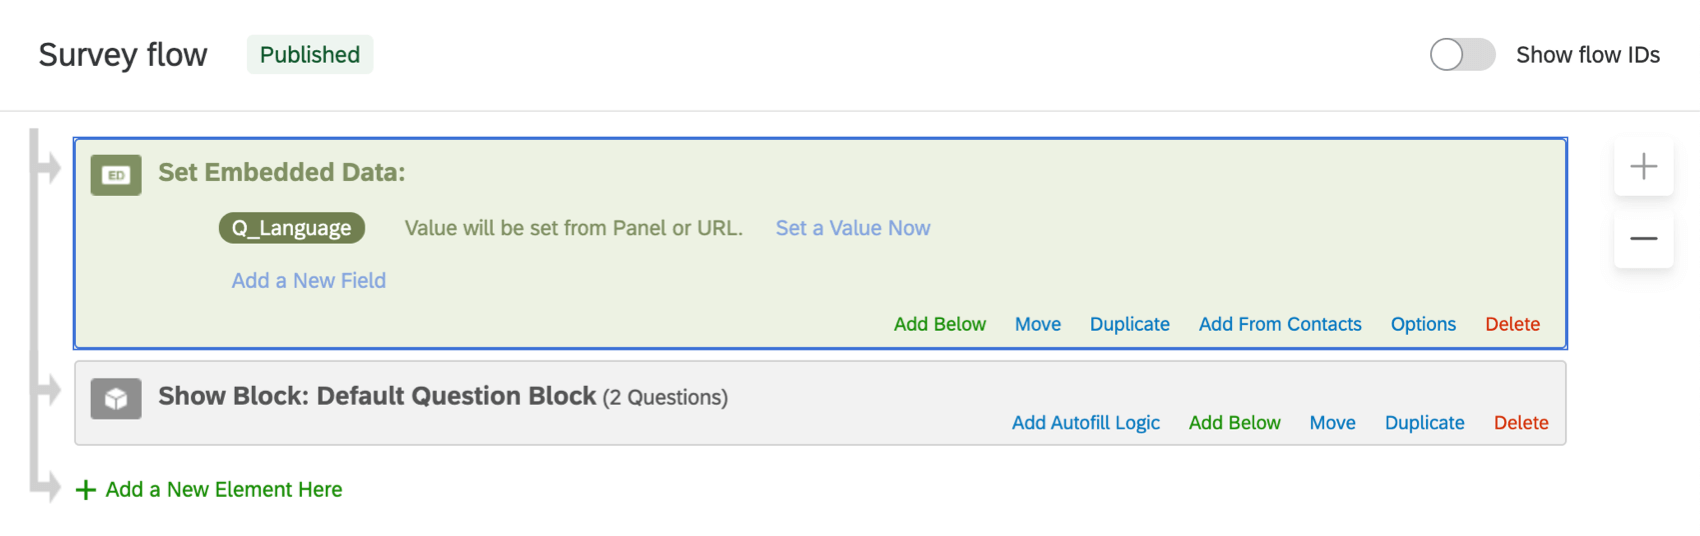Duplicate the Default Question Block
Viewport: 1700px width, 536px height.
(x=1424, y=423)
